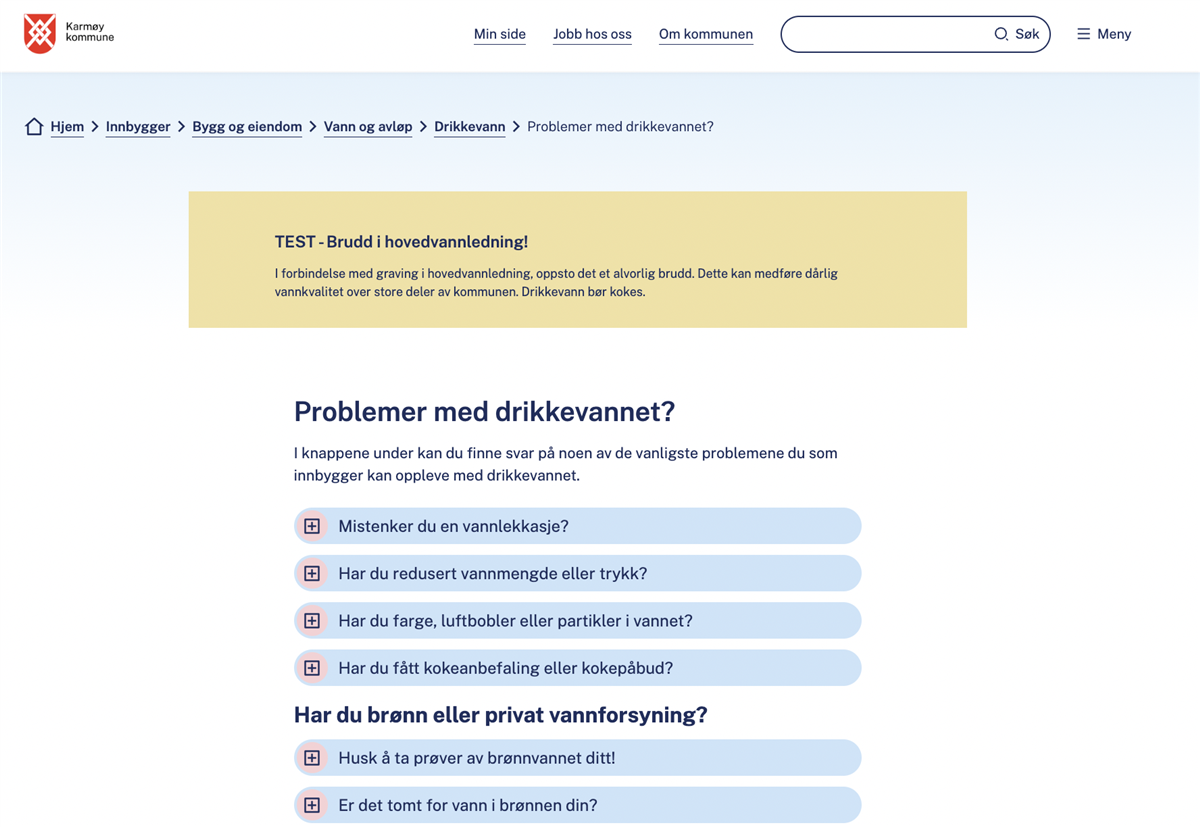
Task: Click plus icon beside brønnvannet prøver
Action: [x=312, y=758]
